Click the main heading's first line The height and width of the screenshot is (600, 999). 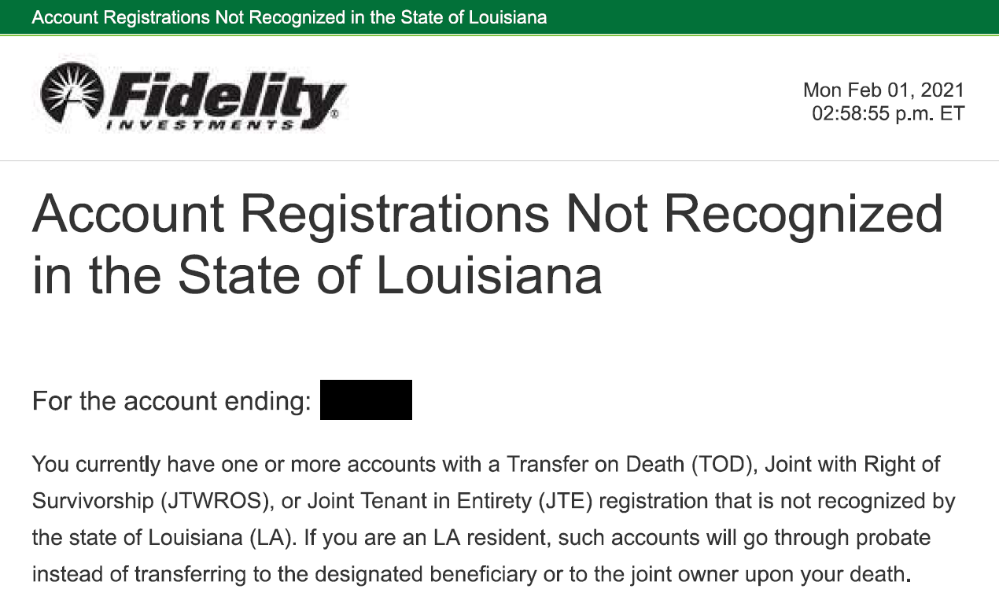488,214
